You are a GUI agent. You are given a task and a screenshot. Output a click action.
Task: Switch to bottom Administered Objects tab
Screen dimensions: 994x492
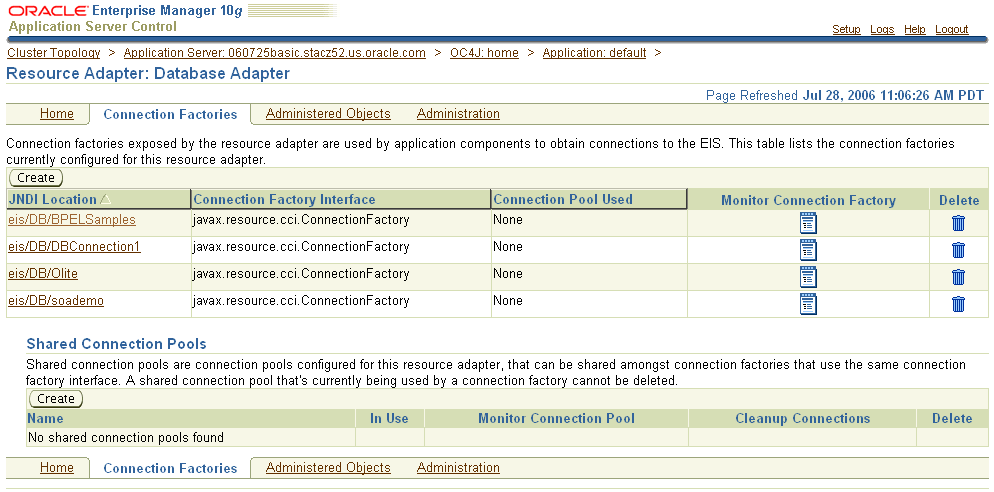(x=328, y=468)
